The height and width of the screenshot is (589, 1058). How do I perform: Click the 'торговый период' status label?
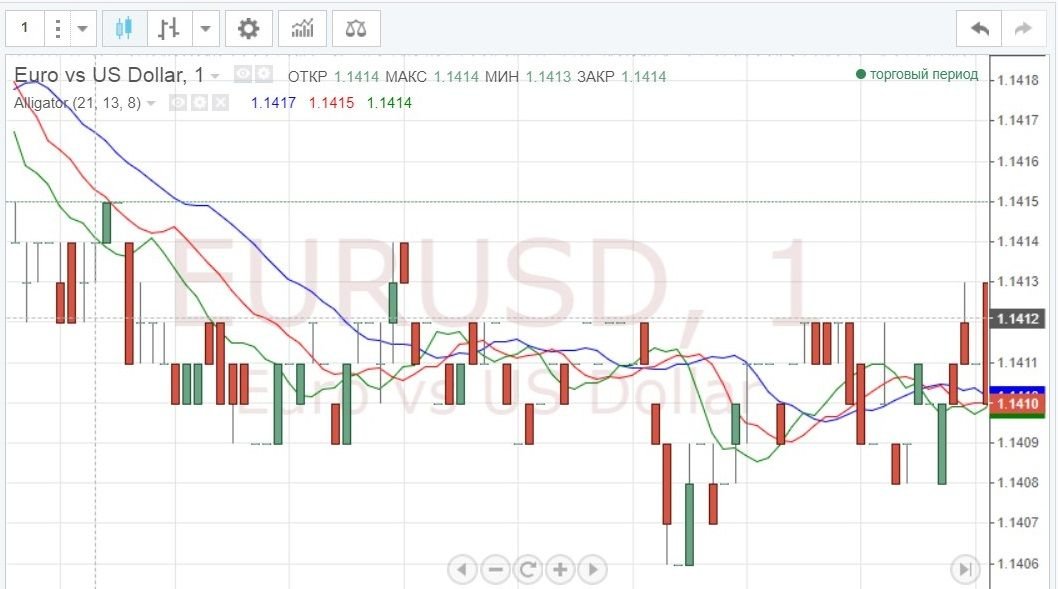point(924,74)
